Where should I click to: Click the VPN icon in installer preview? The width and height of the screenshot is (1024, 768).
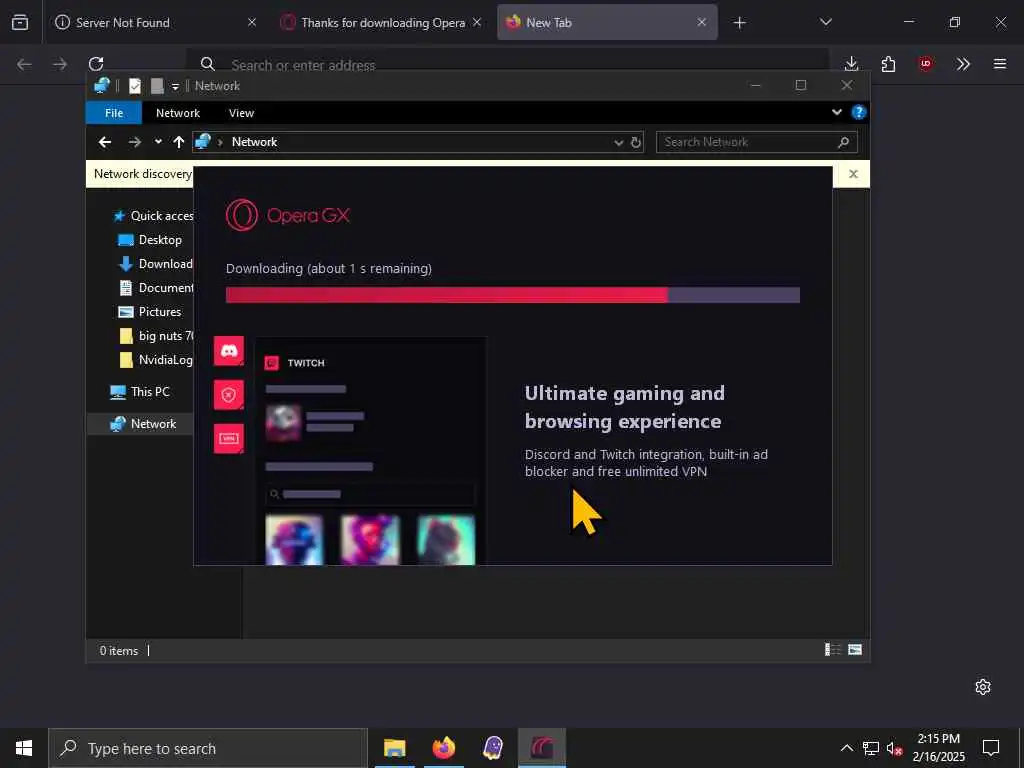(229, 438)
